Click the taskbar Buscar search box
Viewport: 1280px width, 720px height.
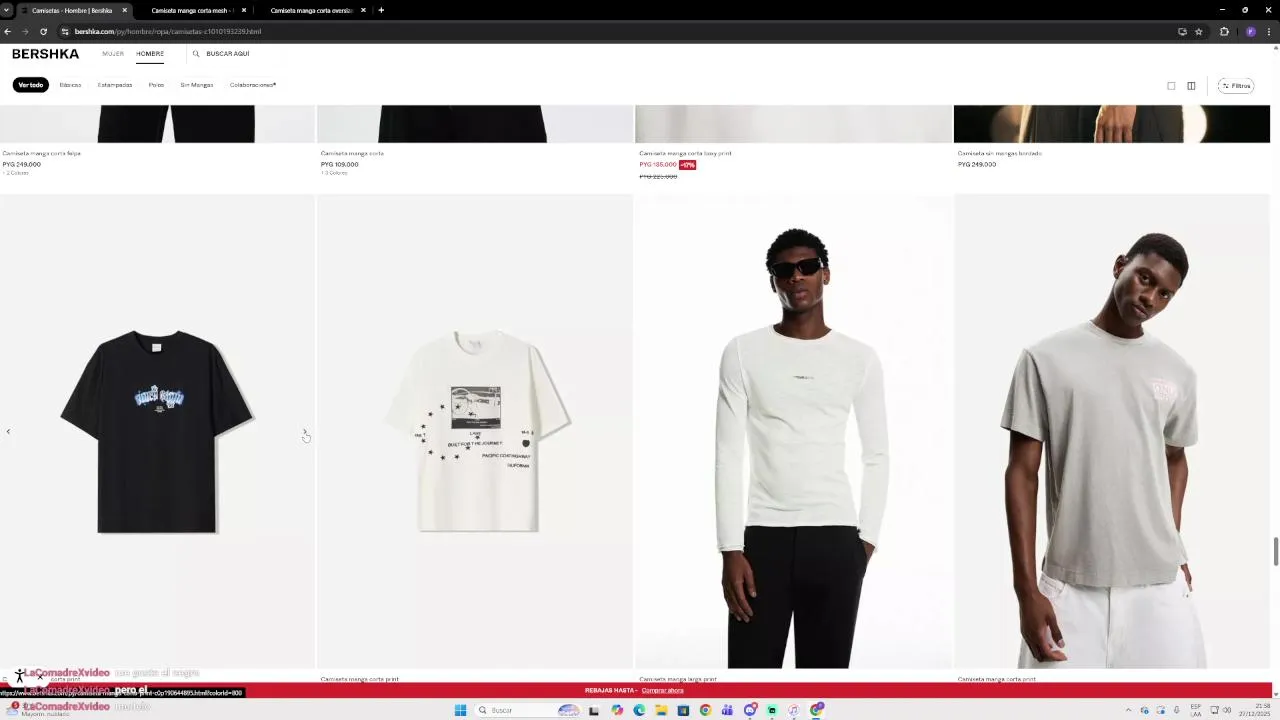[x=529, y=710]
